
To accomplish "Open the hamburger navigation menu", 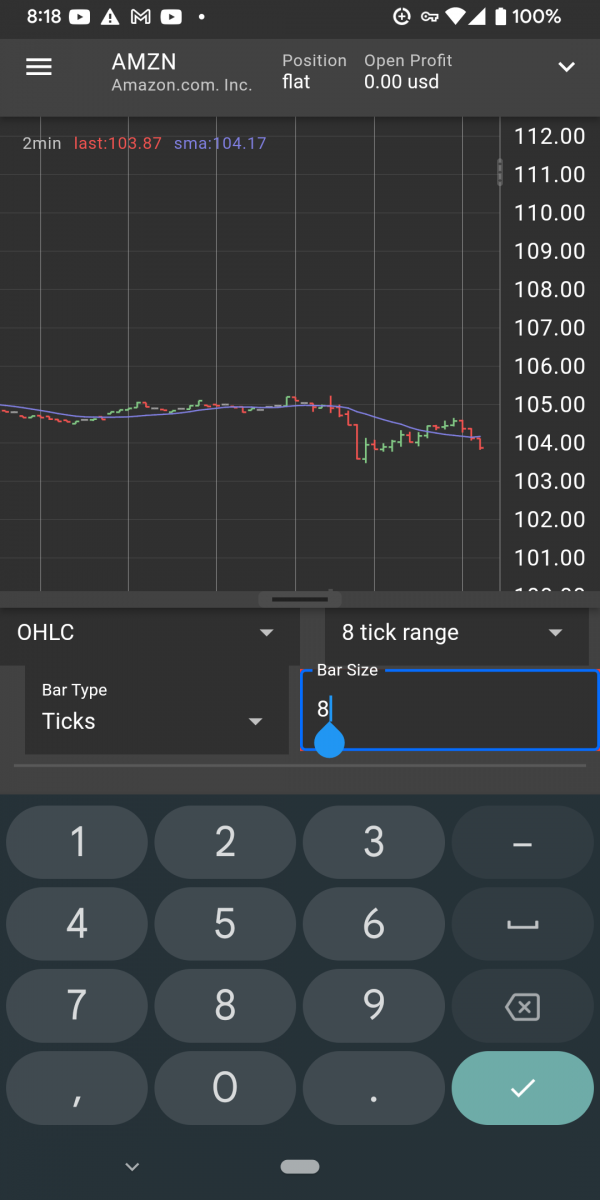I will (x=39, y=67).
